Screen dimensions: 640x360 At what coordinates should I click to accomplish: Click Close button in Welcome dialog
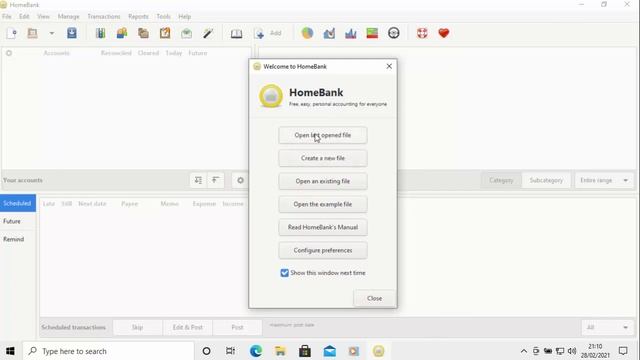pos(374,298)
